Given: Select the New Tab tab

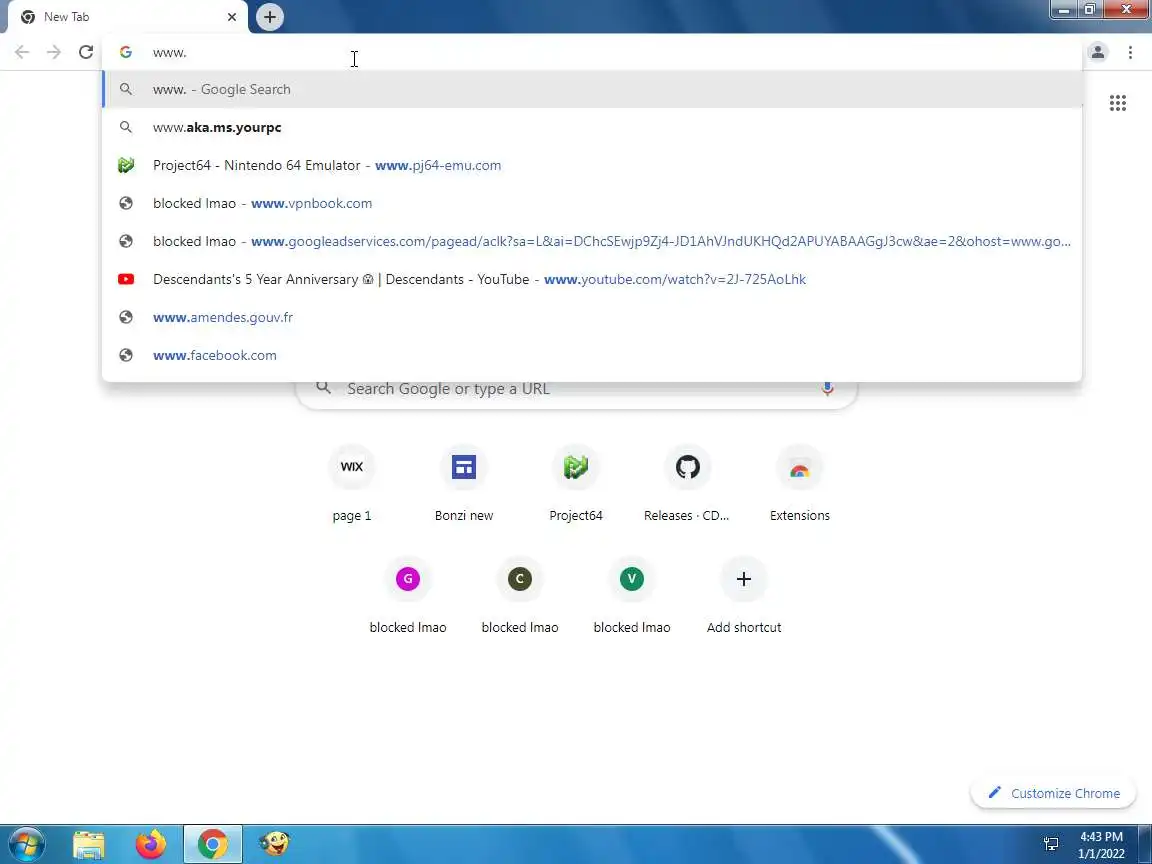Looking at the screenshot, I should 127,17.
